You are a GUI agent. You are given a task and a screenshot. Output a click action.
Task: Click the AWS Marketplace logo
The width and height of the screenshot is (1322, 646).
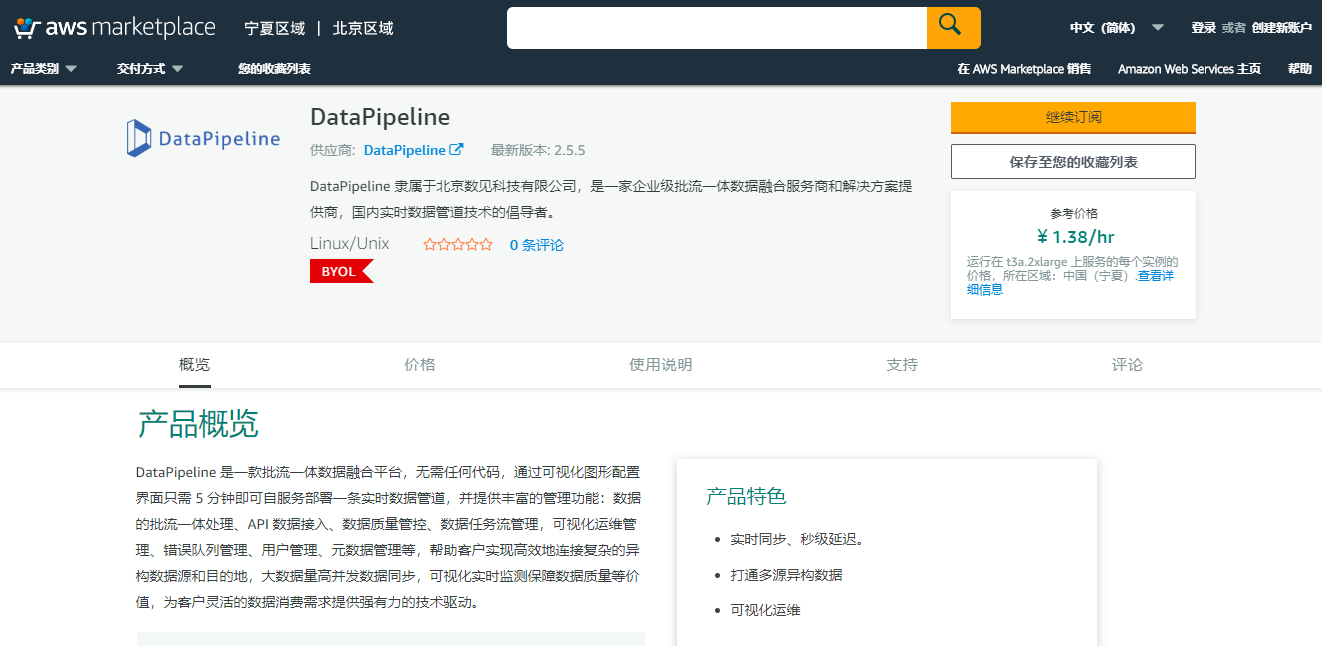(x=115, y=28)
